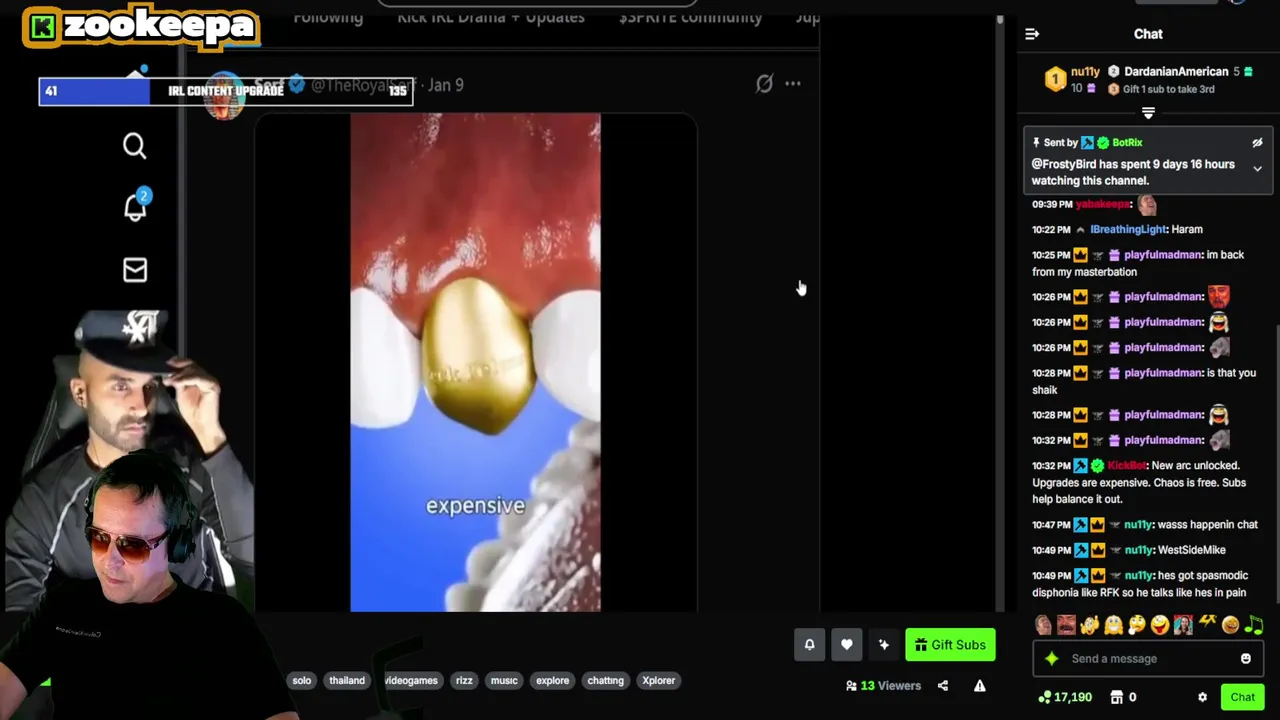Click nu11y's first-place leaderboard badge

[x=1055, y=79]
